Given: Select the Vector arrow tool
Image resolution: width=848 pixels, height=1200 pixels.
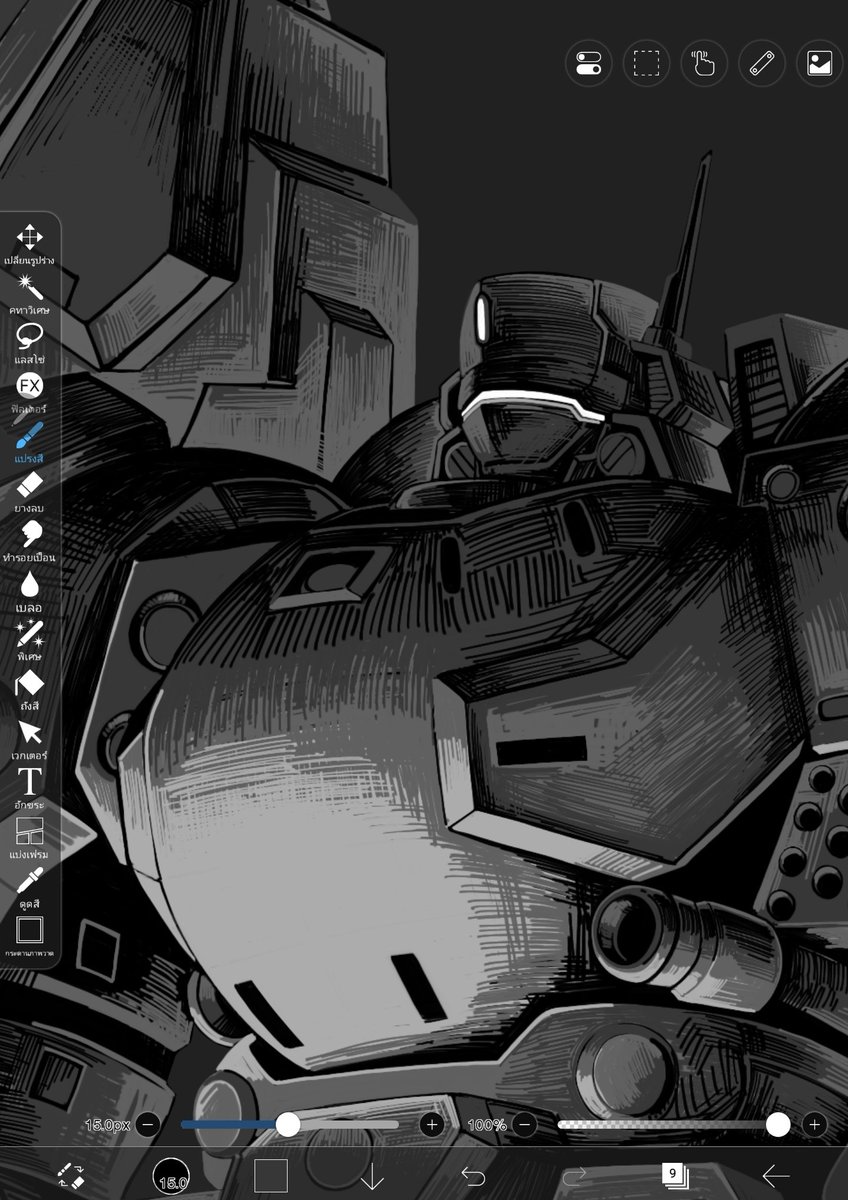Looking at the screenshot, I should pyautogui.click(x=29, y=739).
